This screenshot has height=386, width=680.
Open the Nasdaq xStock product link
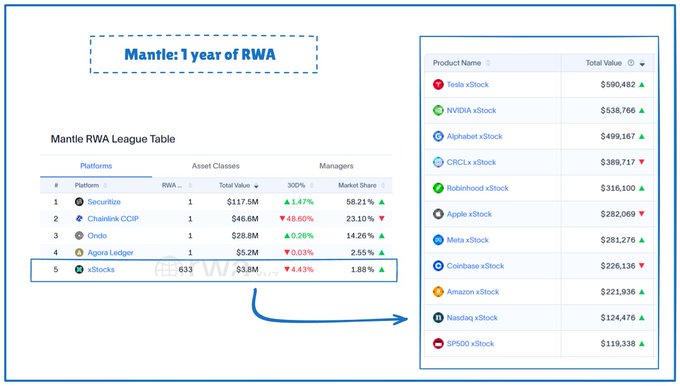472,317
